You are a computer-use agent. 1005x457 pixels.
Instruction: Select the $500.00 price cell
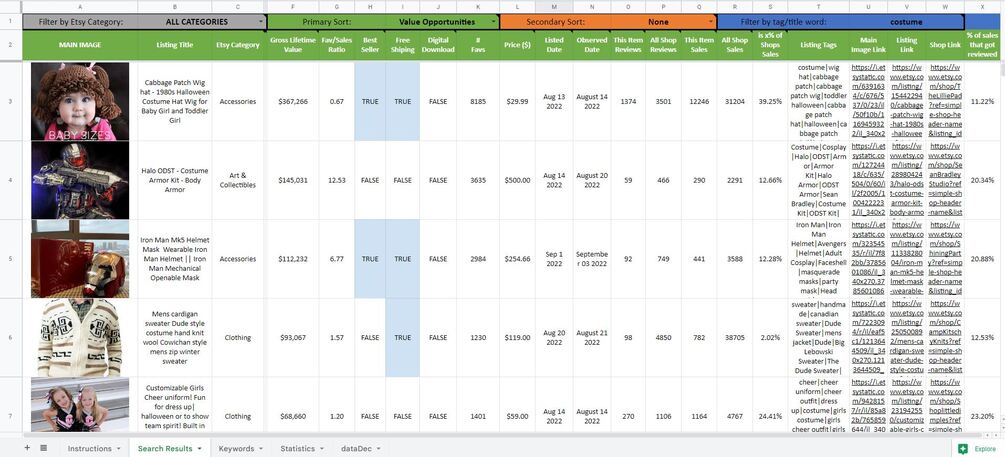point(517,180)
